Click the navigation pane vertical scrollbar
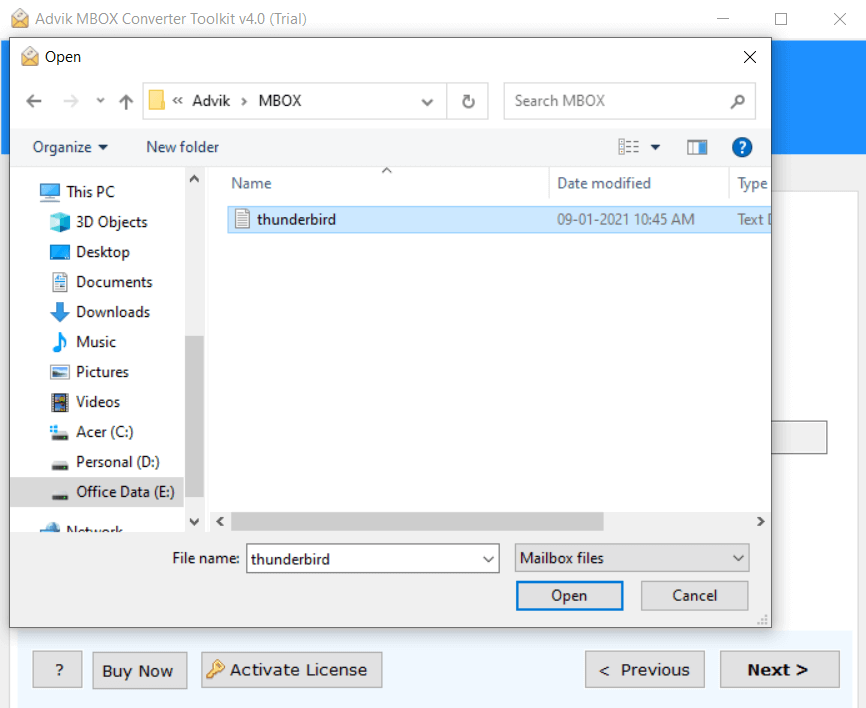866x708 pixels. (x=194, y=418)
